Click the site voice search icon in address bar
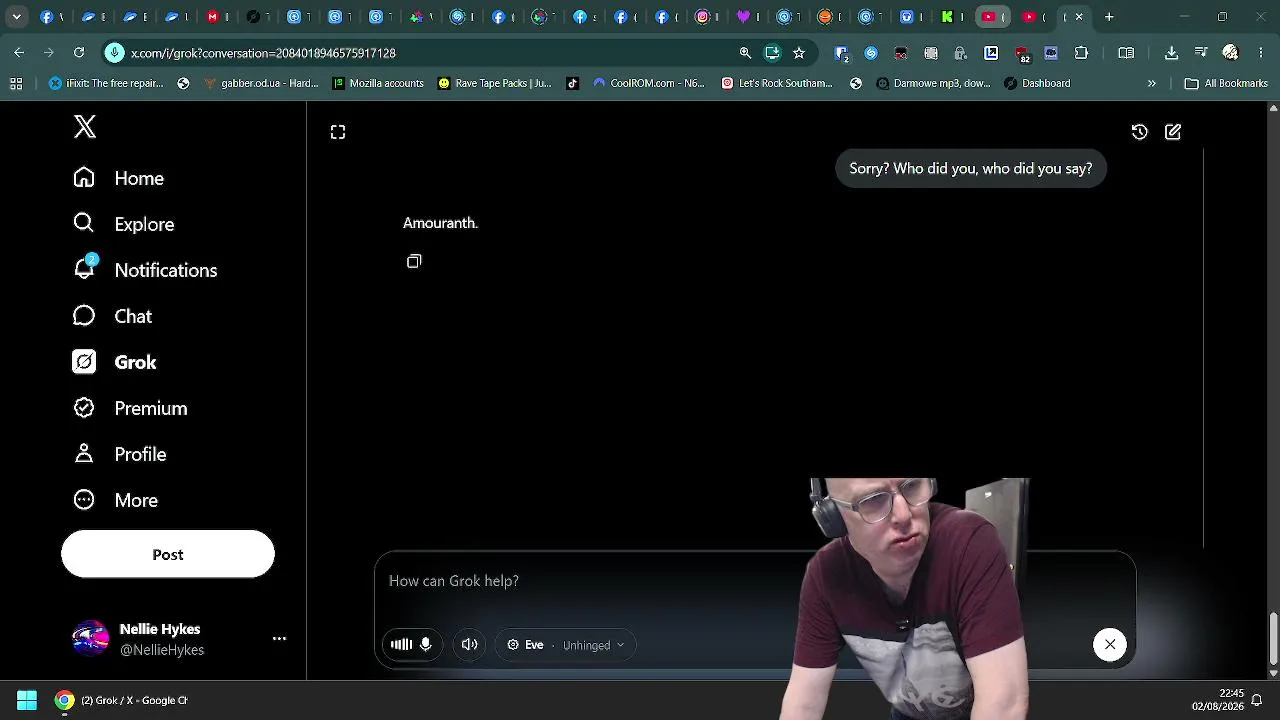This screenshot has width=1280, height=720. click(x=115, y=53)
